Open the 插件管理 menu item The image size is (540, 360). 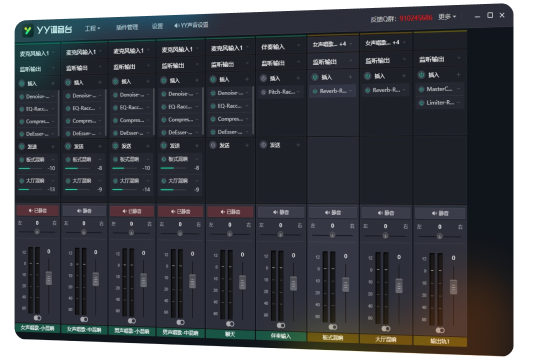127,27
